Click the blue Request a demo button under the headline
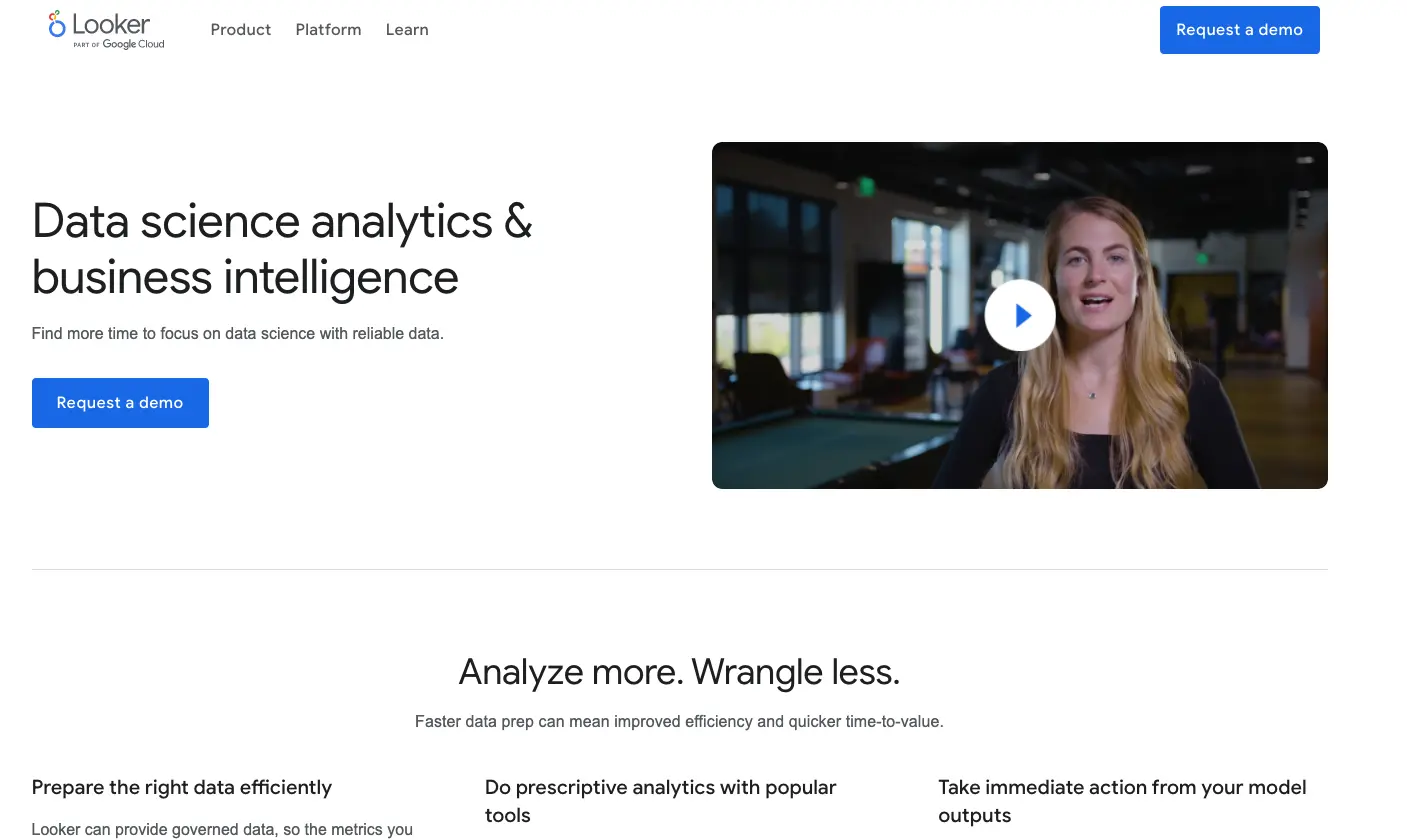This screenshot has height=840, width=1407. (120, 402)
